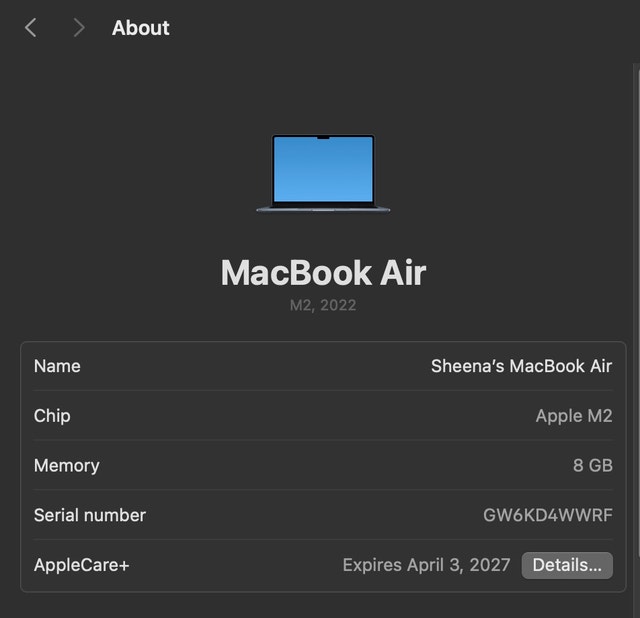Click the Name row label
Image resolution: width=640 pixels, height=618 pixels.
coord(57,366)
